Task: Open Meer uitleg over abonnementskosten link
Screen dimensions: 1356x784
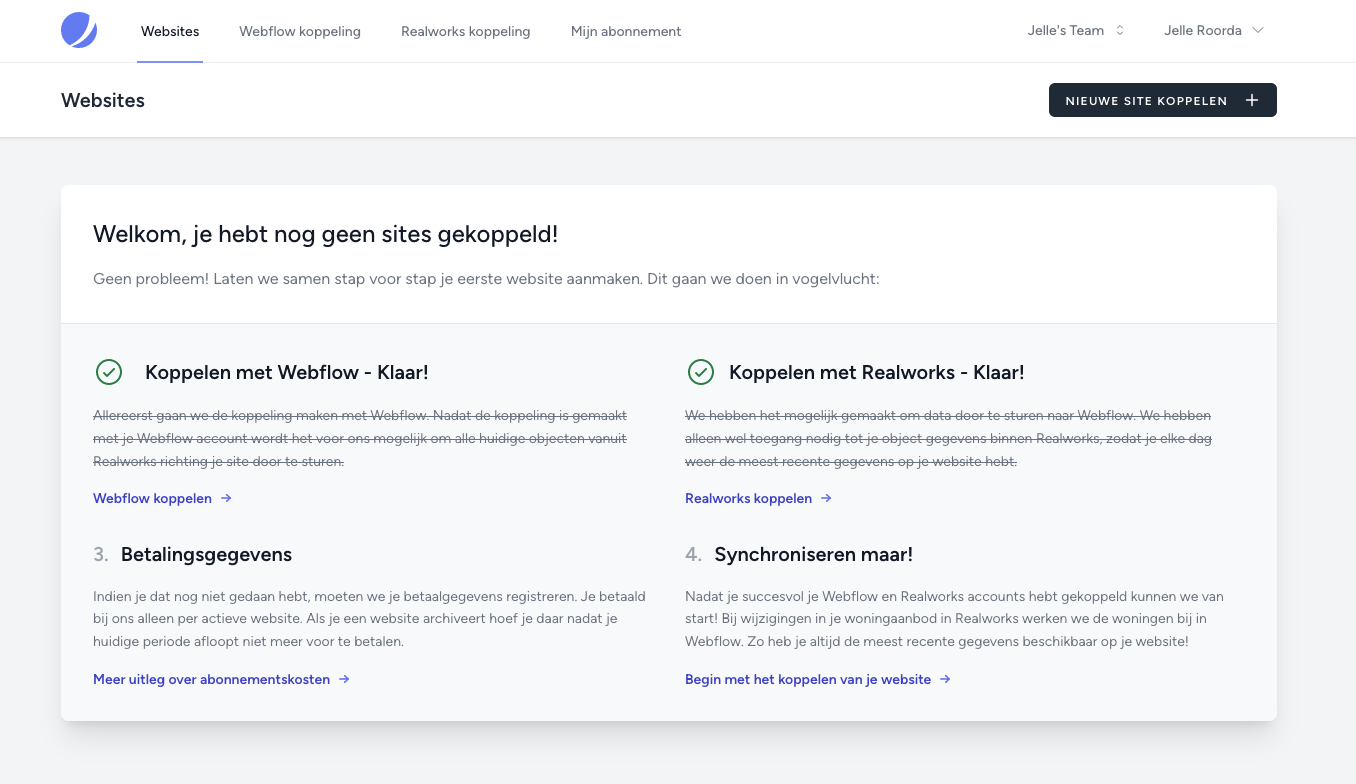Action: 211,679
